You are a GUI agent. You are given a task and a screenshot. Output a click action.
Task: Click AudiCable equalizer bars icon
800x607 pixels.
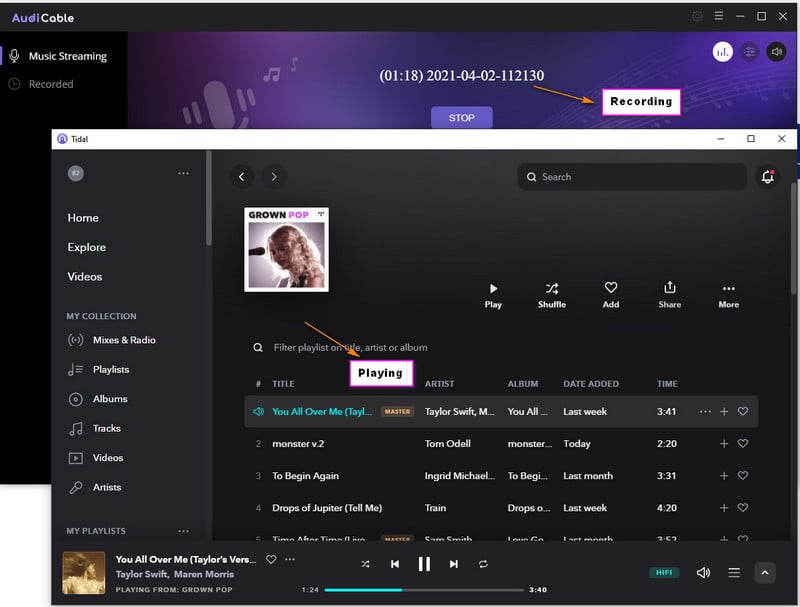pyautogui.click(x=722, y=52)
